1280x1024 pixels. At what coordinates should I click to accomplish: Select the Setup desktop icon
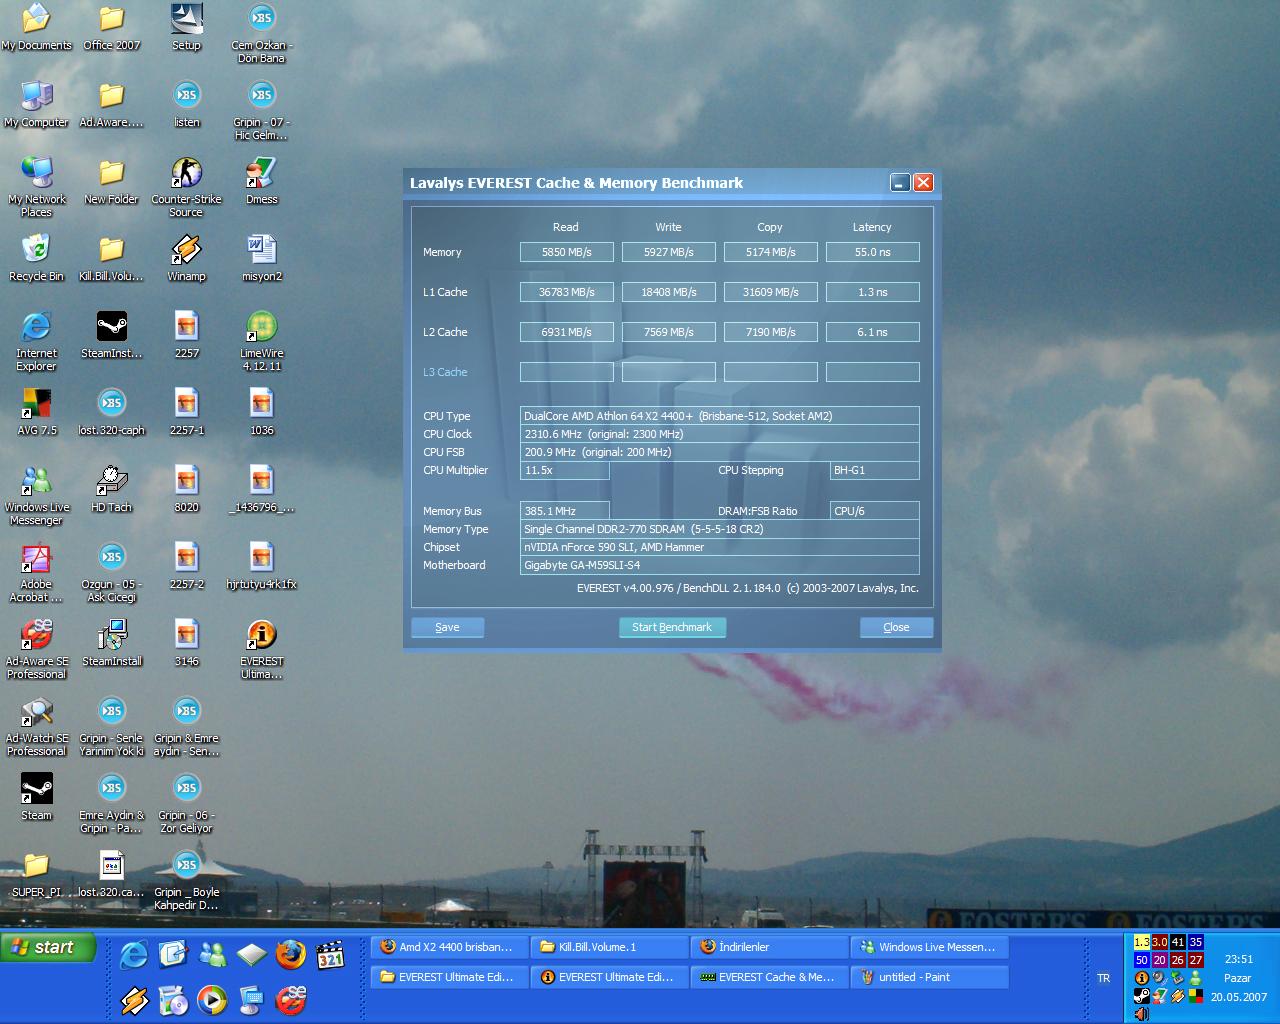pos(186,28)
